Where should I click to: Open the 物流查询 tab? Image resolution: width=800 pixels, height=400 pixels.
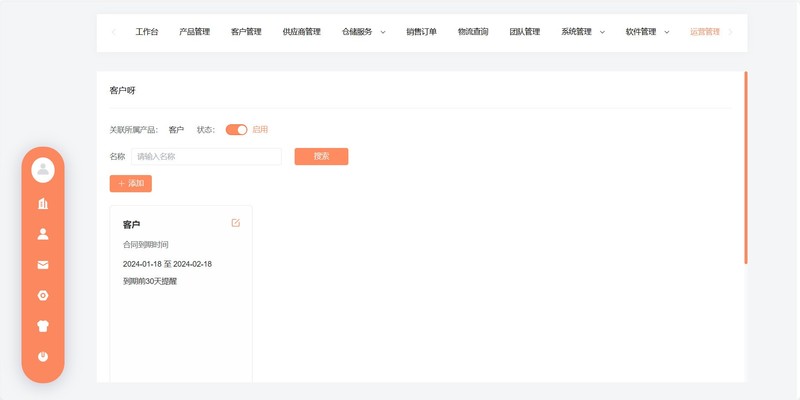[473, 32]
